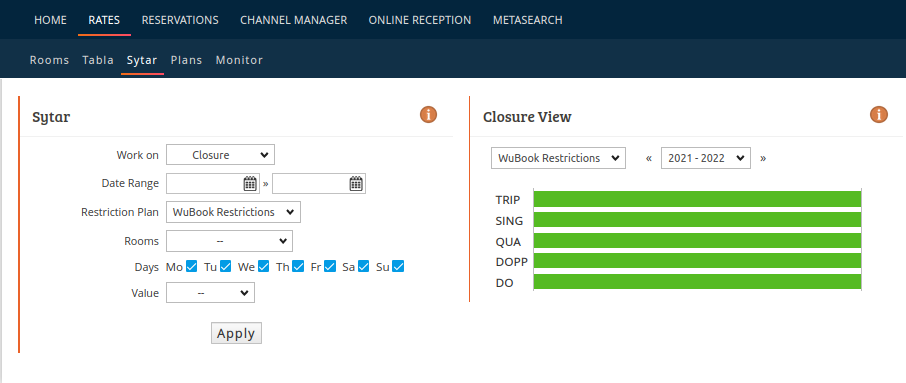Uncheck the Mo day checkbox
The image size is (906, 383).
[191, 266]
